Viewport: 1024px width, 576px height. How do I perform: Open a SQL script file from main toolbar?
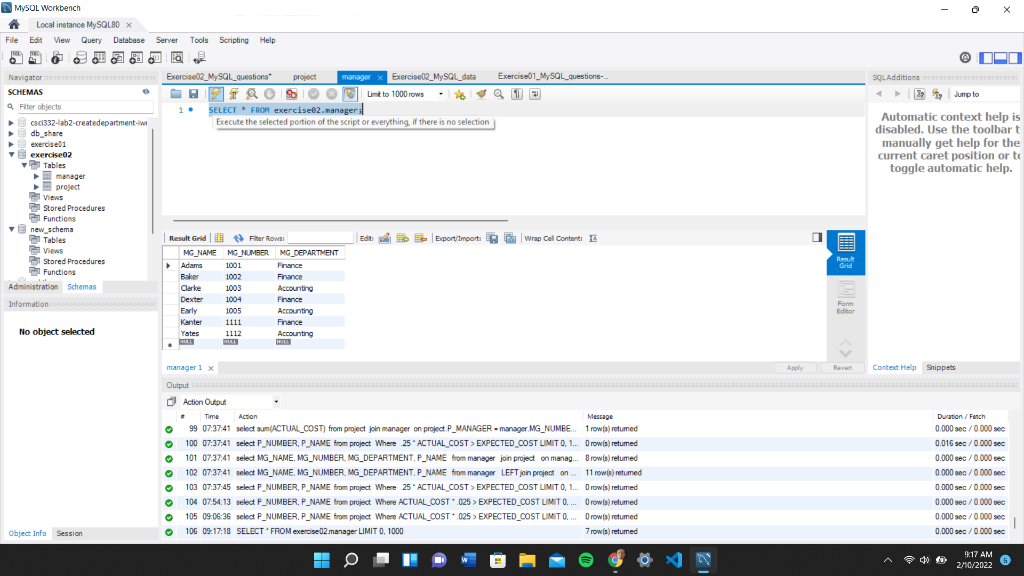tap(35, 58)
